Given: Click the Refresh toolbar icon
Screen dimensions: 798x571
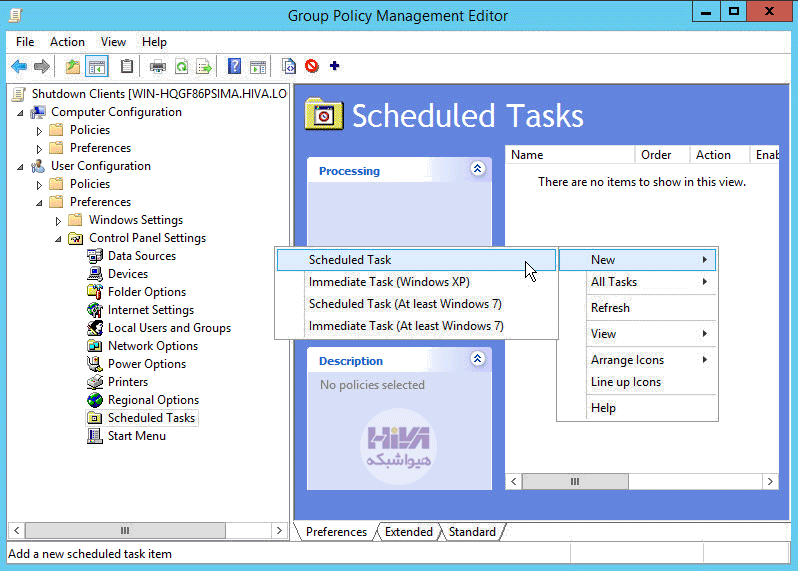Looking at the screenshot, I should pos(181,66).
